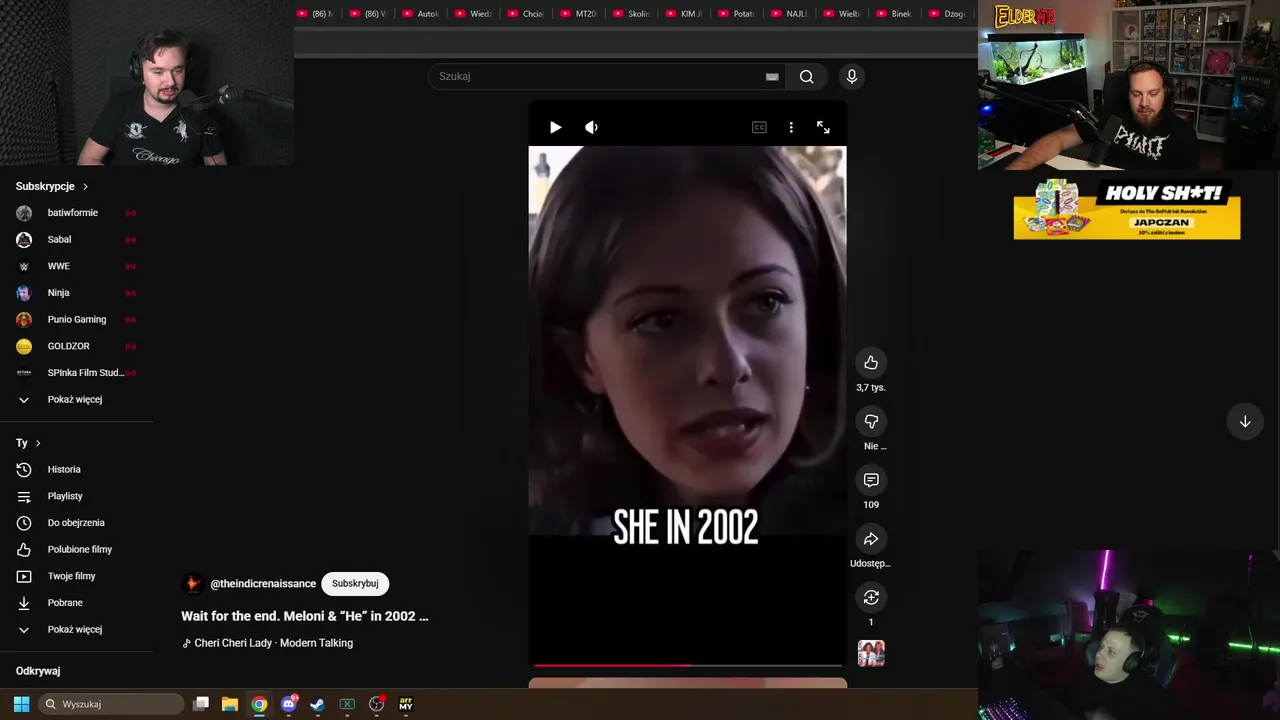1280x720 pixels.
Task: Open the Windows Start menu
Action: pyautogui.click(x=21, y=704)
